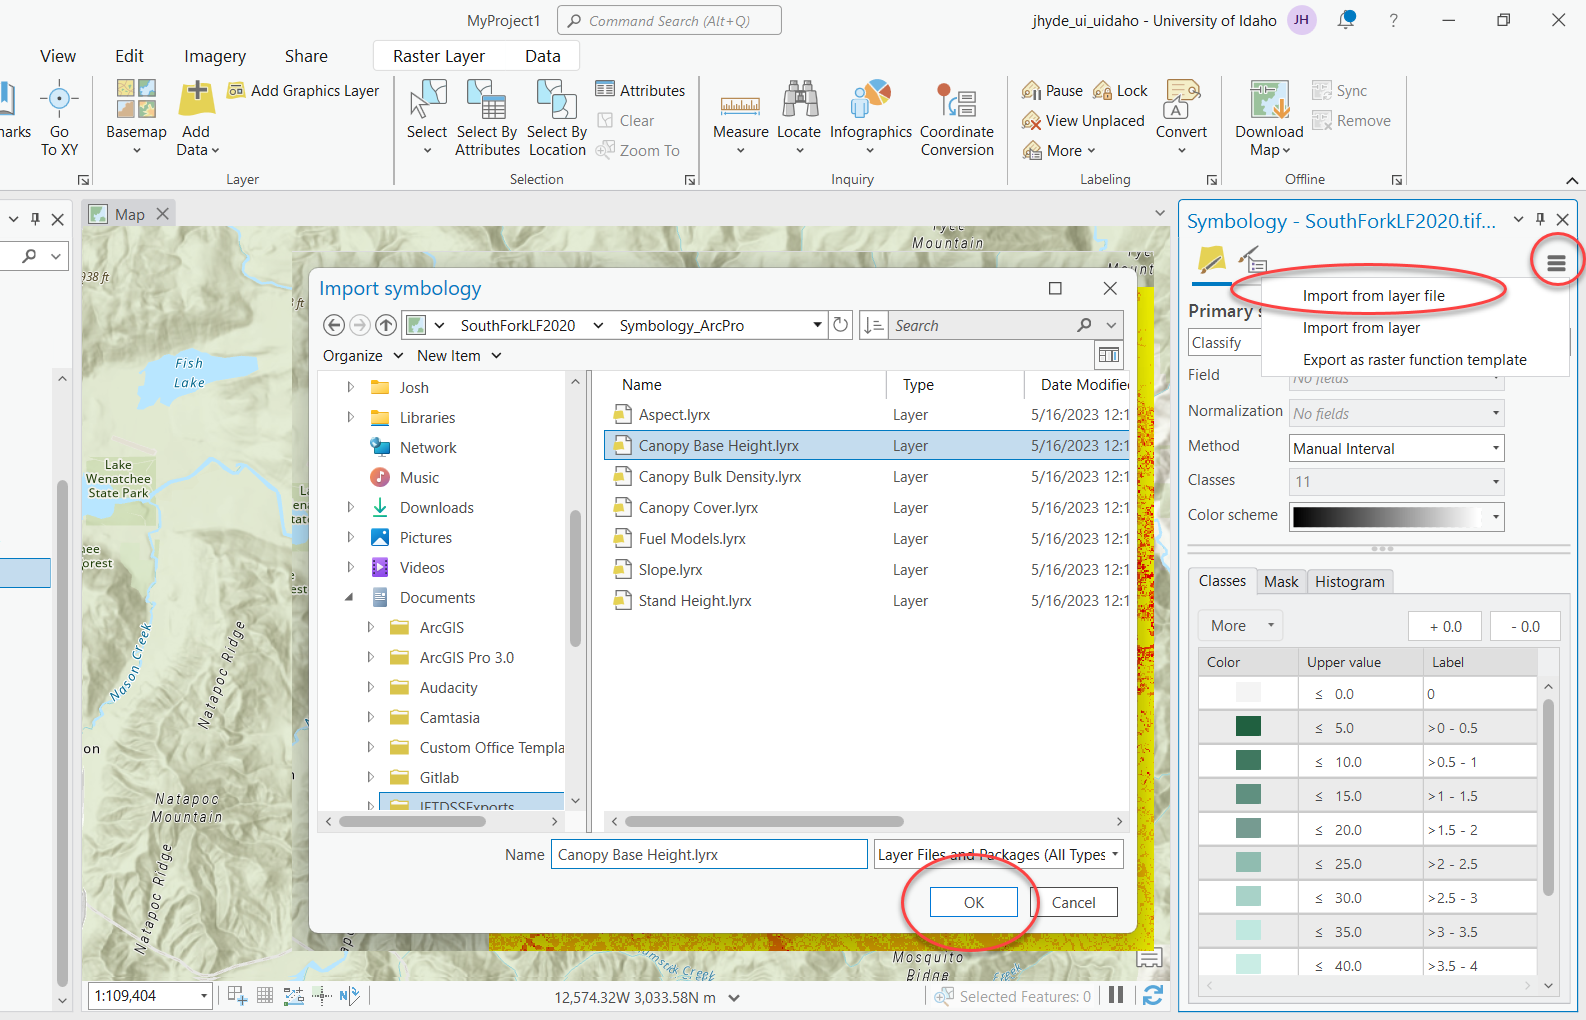
Task: Click the - 0.0 button
Action: coord(1525,626)
